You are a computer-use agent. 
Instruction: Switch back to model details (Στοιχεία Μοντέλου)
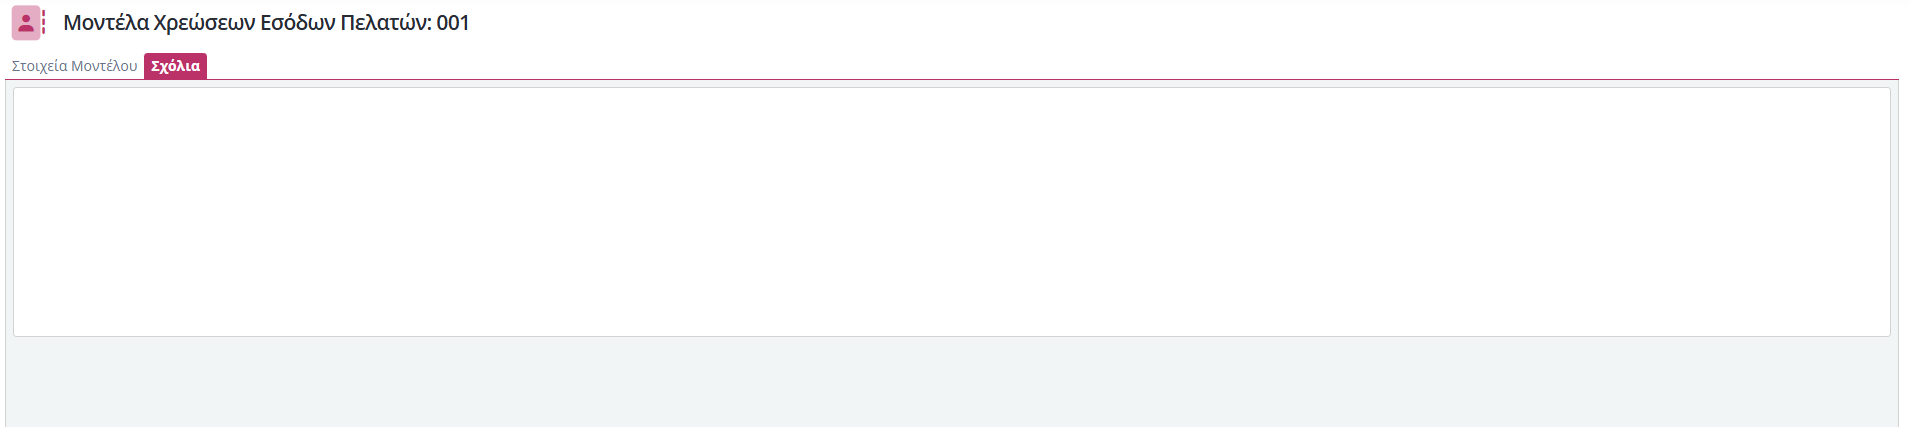[x=75, y=66]
